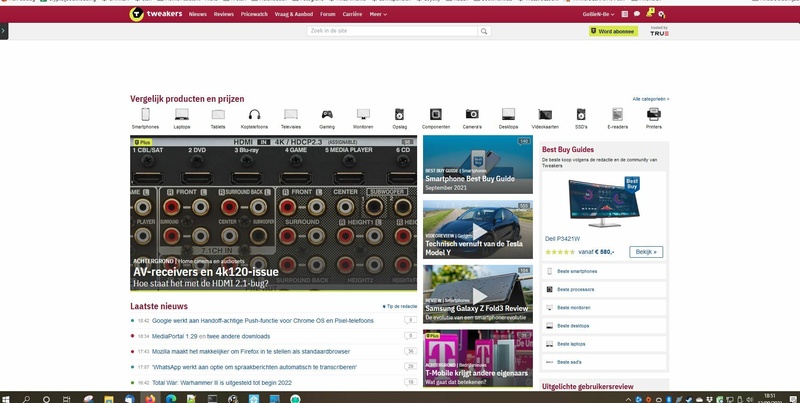
Task: Open the Beste processors guide
Action: tap(604, 289)
